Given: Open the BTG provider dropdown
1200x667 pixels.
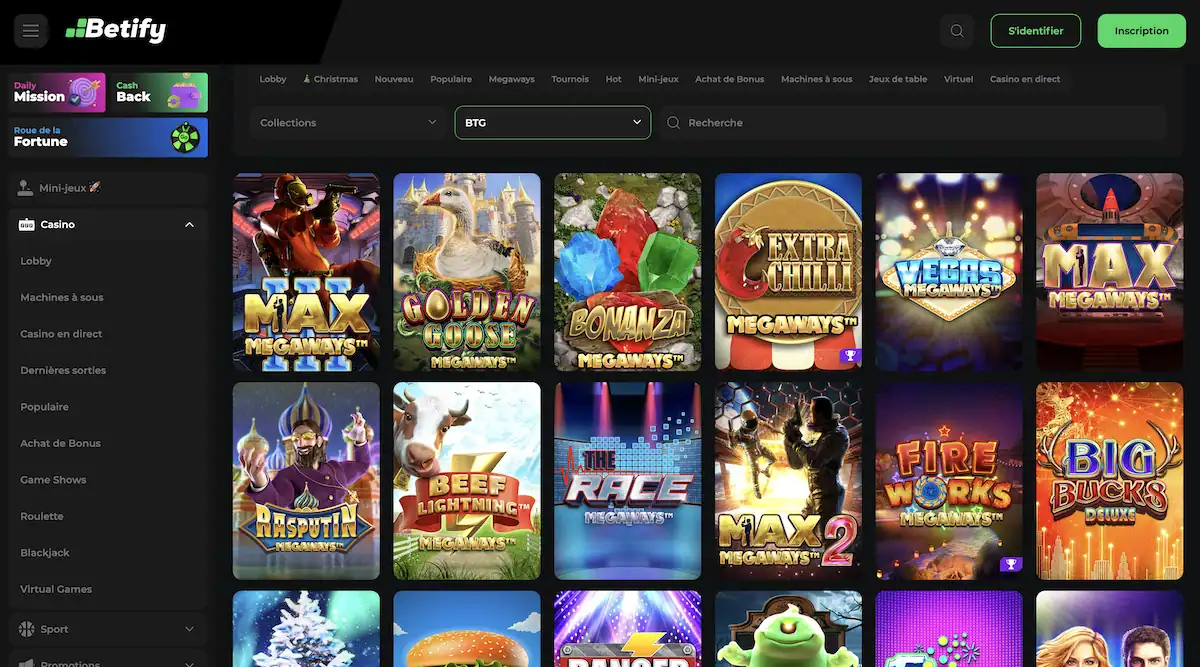Looking at the screenshot, I should (x=552, y=123).
